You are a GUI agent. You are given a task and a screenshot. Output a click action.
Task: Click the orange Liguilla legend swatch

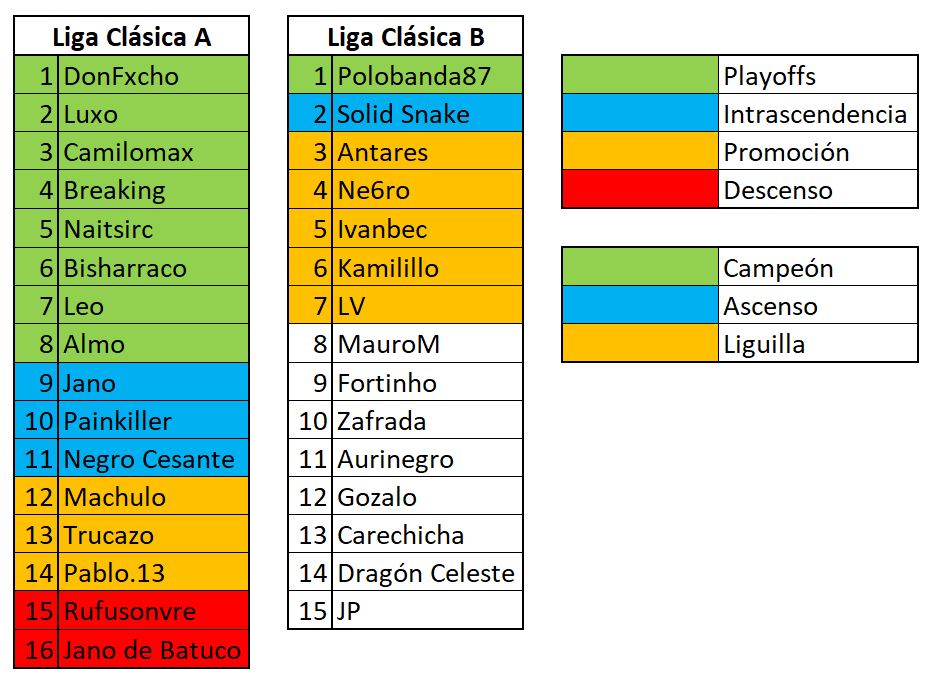point(640,343)
